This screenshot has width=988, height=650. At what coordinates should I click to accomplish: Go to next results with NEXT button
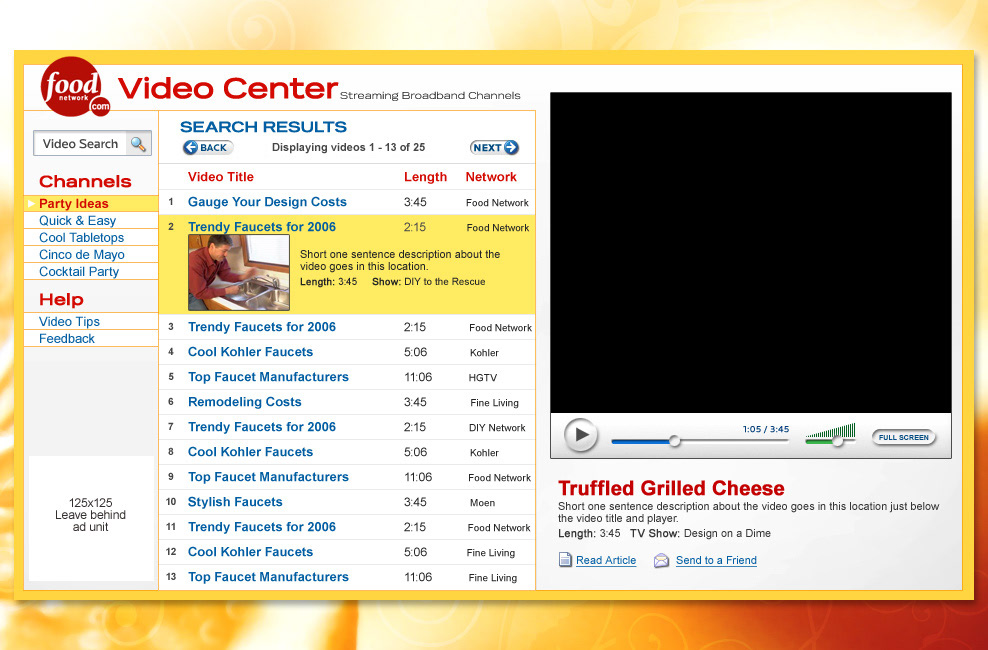[495, 147]
